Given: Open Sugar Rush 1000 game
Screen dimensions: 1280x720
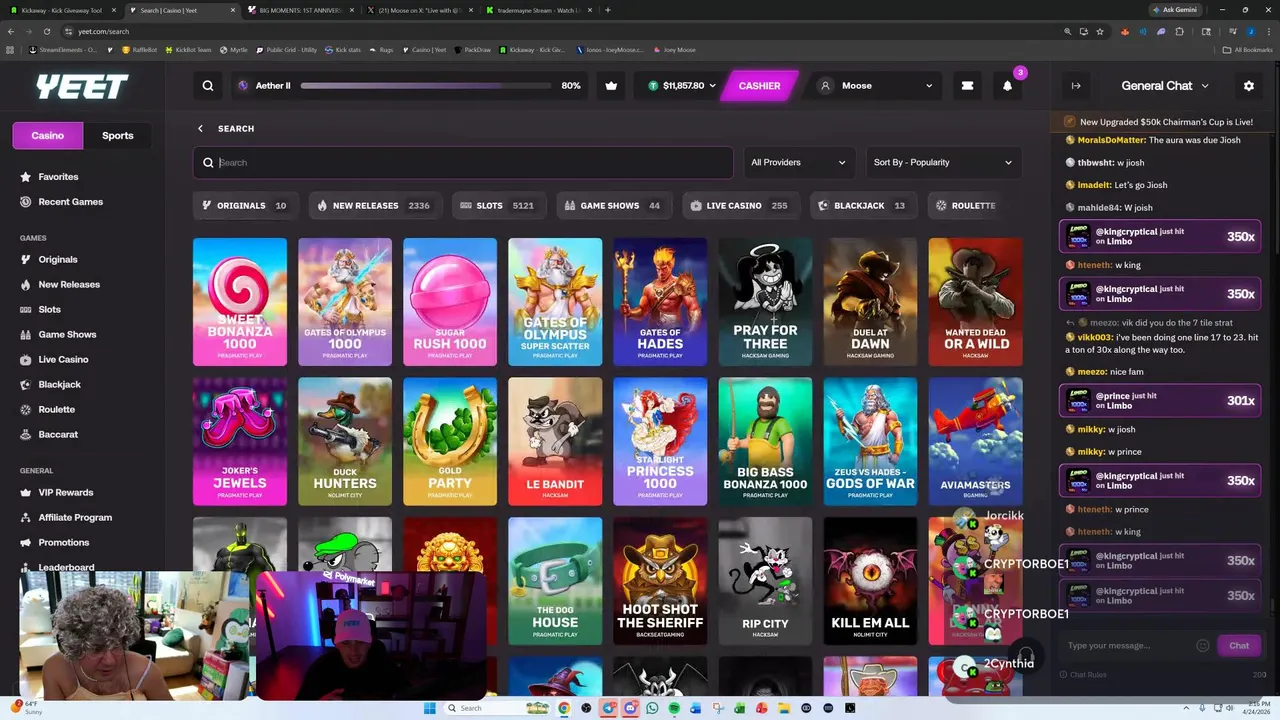Looking at the screenshot, I should pos(450,302).
